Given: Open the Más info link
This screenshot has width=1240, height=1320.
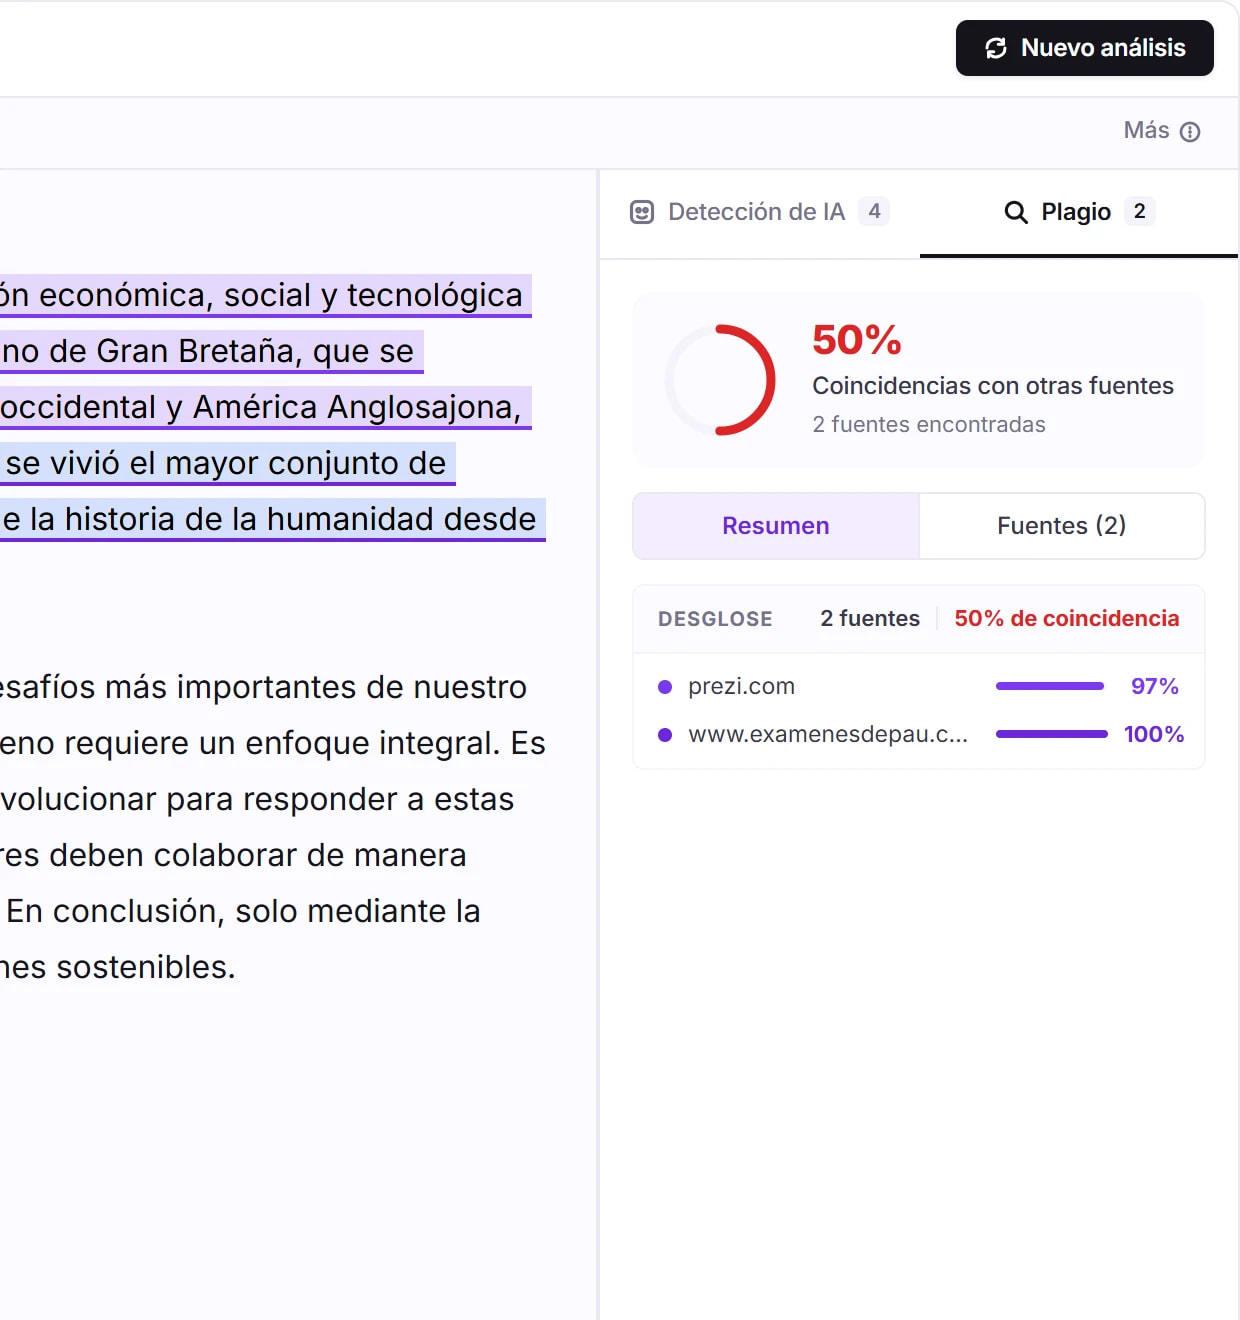Looking at the screenshot, I should tap(1161, 131).
